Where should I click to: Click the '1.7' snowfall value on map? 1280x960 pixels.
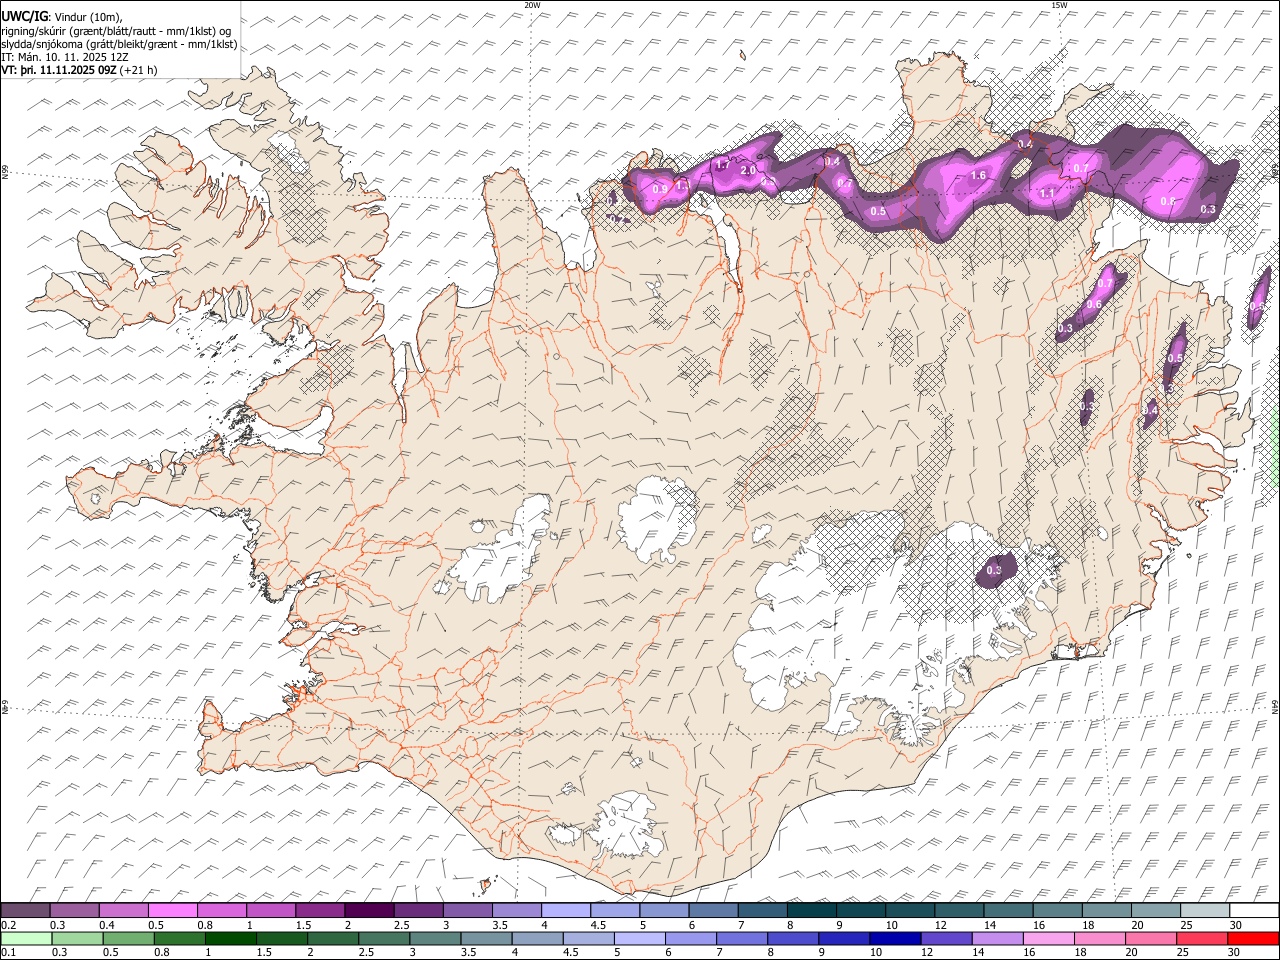click(x=724, y=164)
